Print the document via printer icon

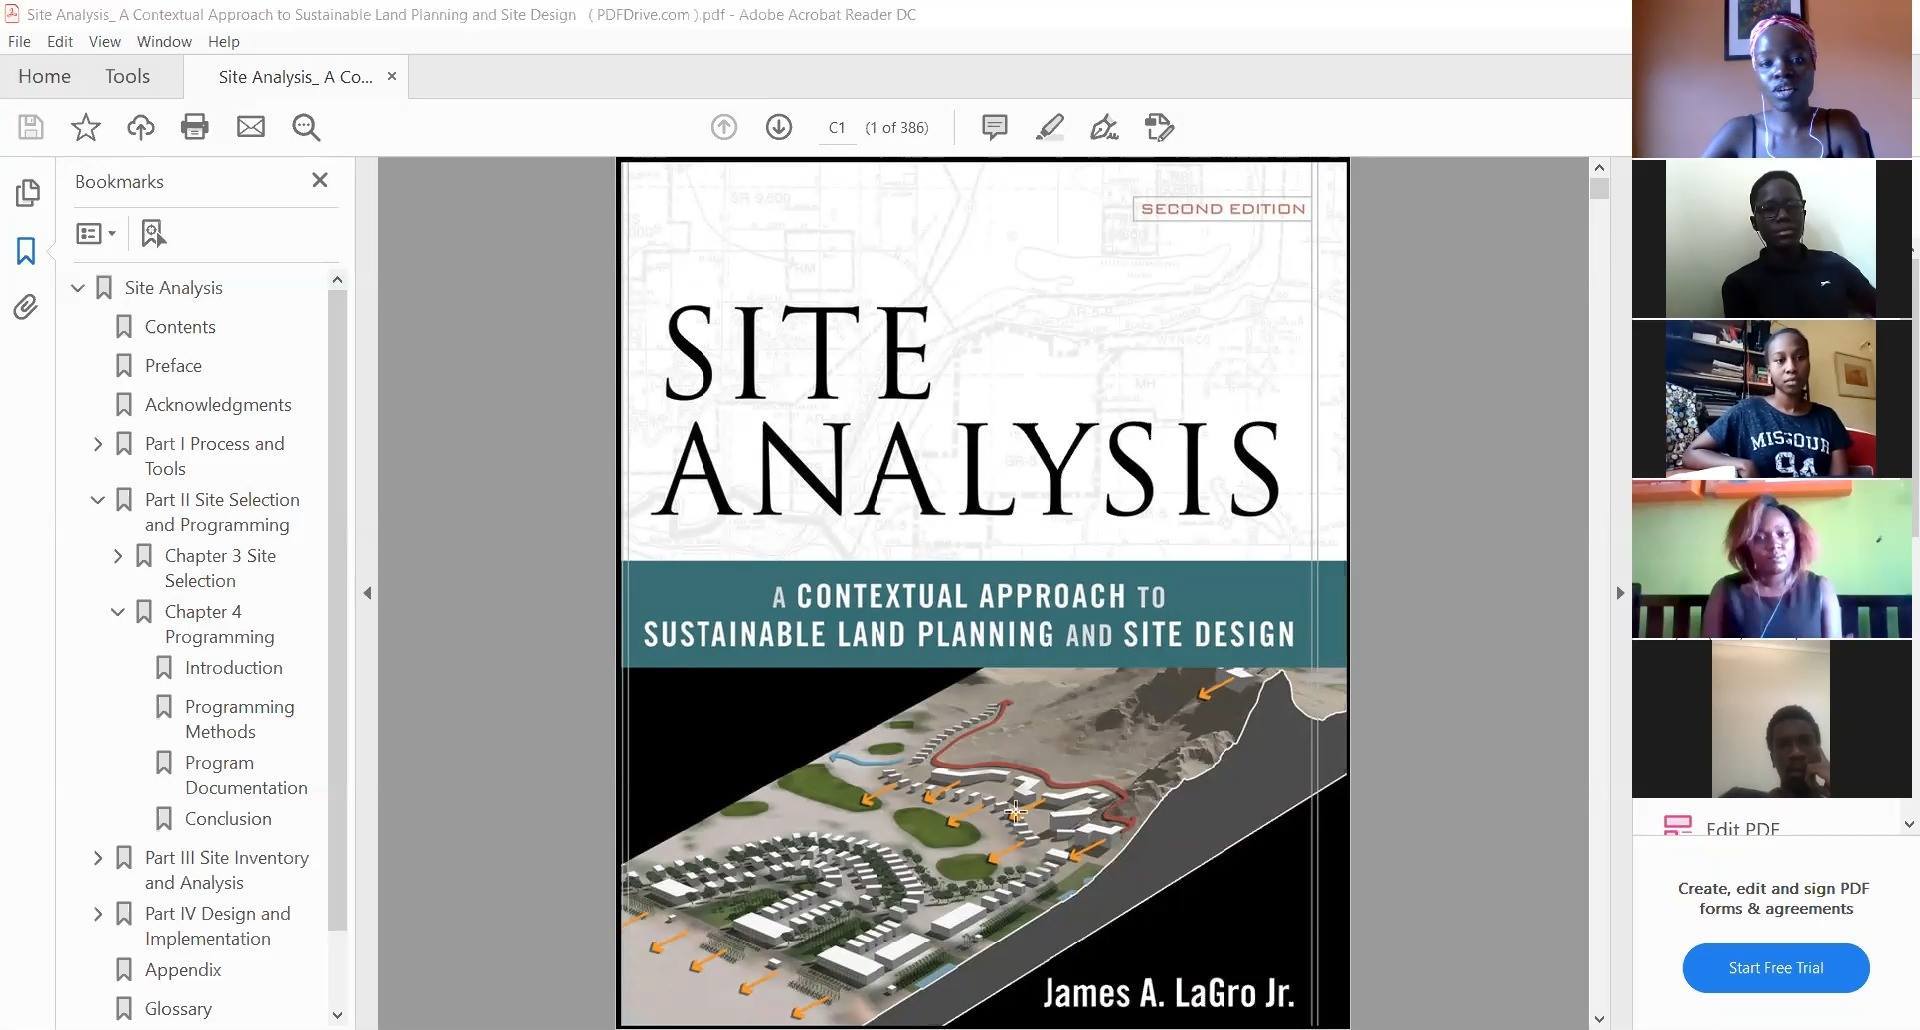pyautogui.click(x=195, y=127)
